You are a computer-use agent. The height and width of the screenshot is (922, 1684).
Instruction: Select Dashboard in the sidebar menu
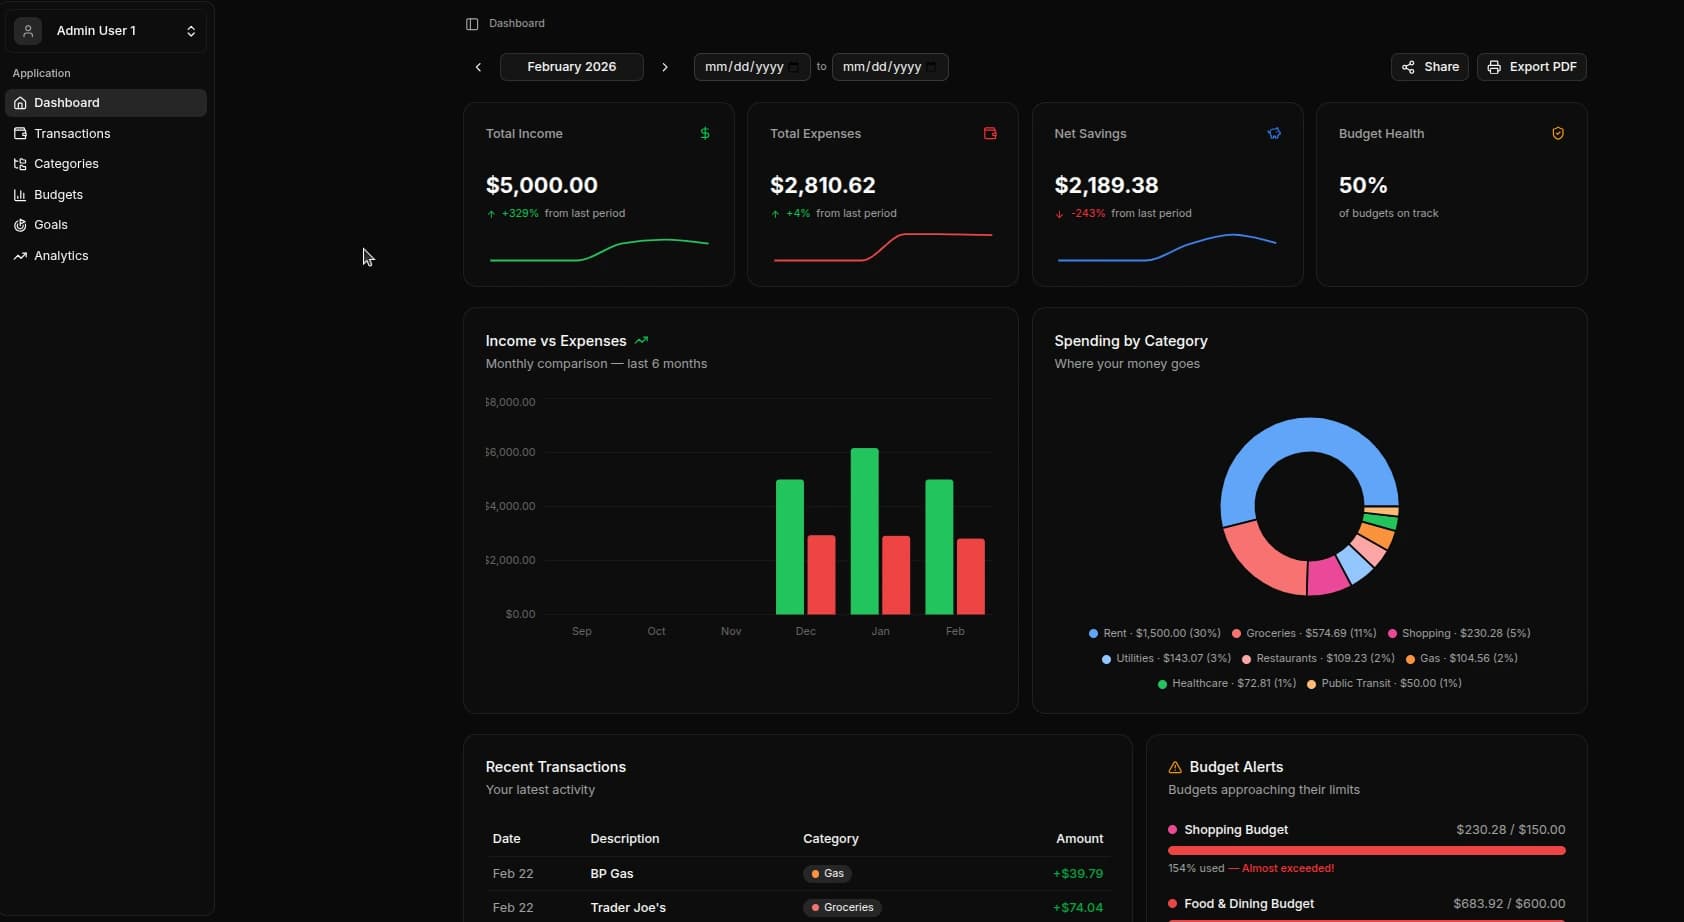coord(68,102)
